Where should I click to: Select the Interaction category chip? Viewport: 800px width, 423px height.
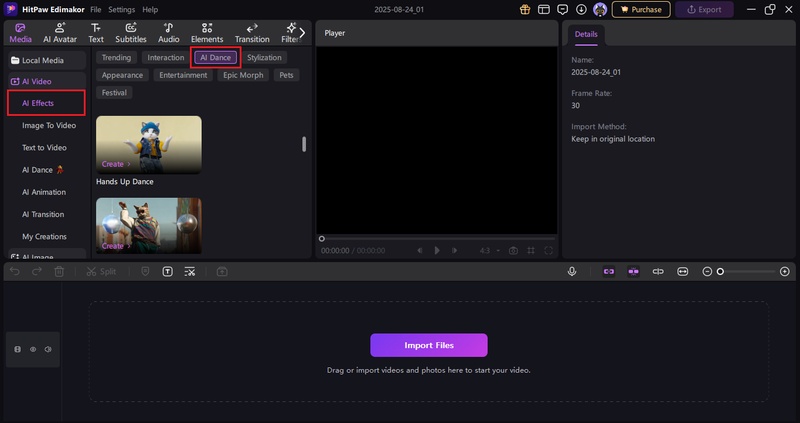[x=166, y=58]
